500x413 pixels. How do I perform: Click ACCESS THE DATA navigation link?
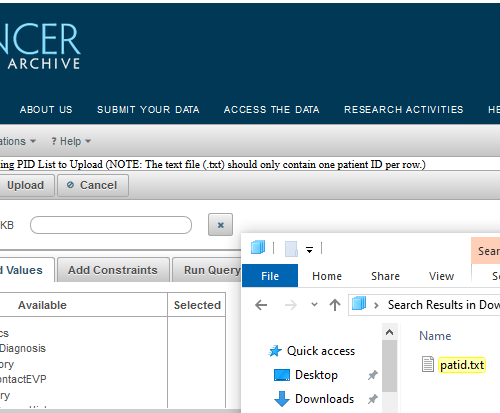click(x=272, y=110)
